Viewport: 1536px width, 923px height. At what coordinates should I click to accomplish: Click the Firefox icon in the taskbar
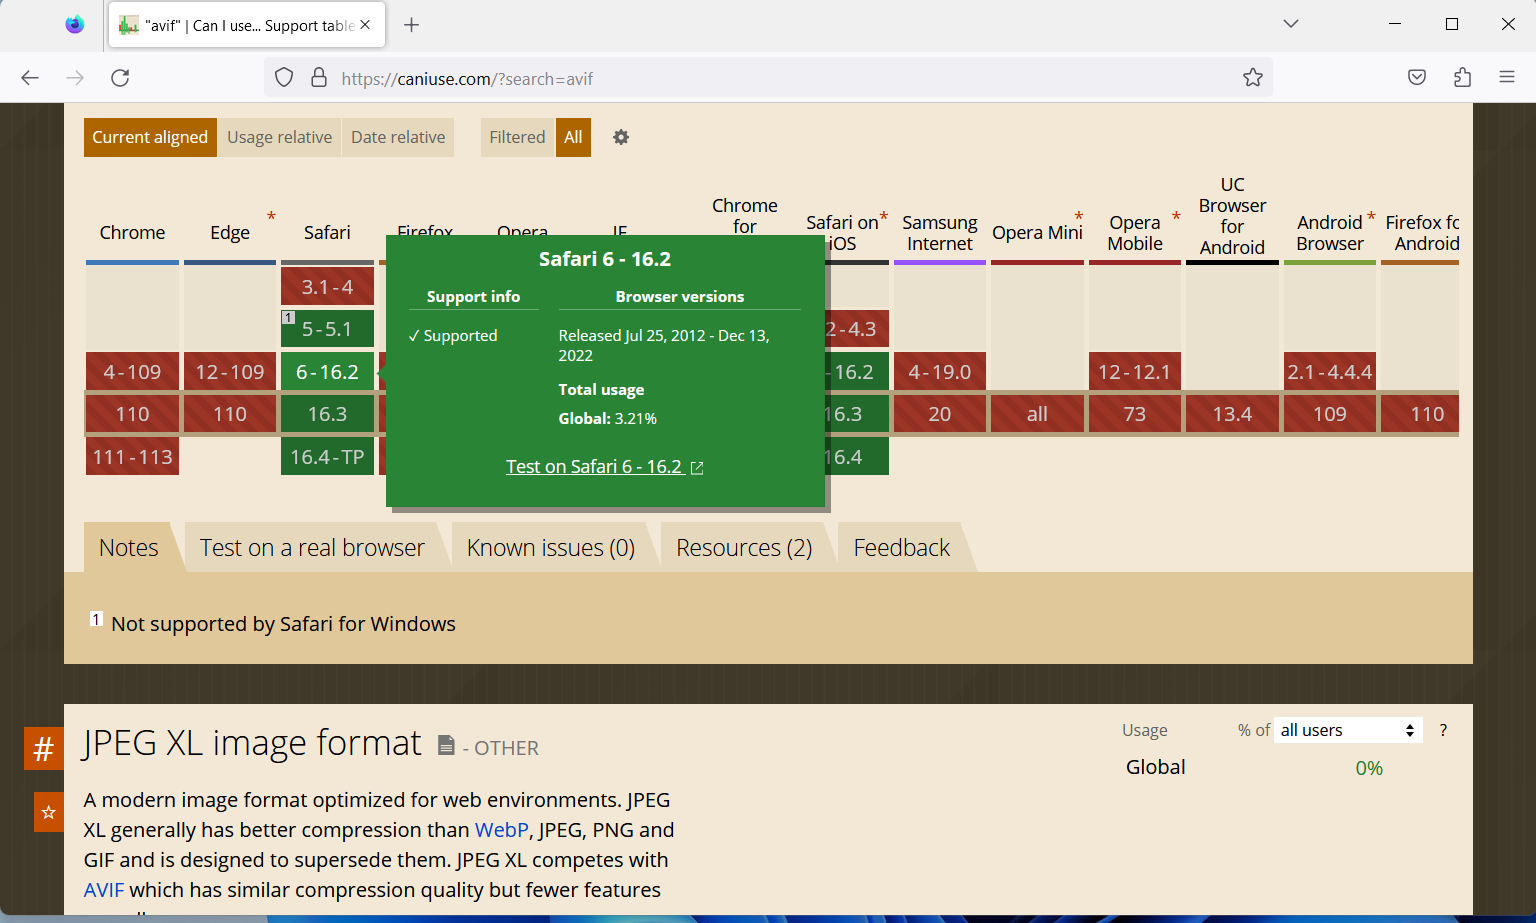[75, 24]
